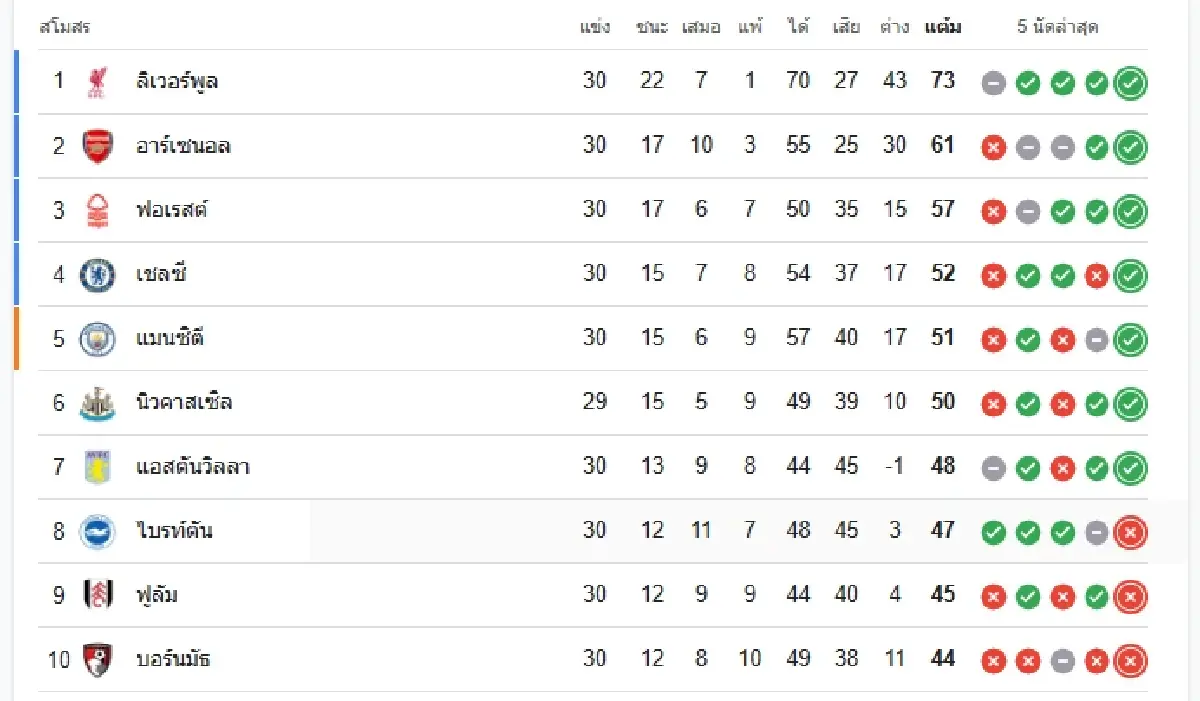Click the Aston Villa crest icon
1200x701 pixels.
click(x=97, y=467)
